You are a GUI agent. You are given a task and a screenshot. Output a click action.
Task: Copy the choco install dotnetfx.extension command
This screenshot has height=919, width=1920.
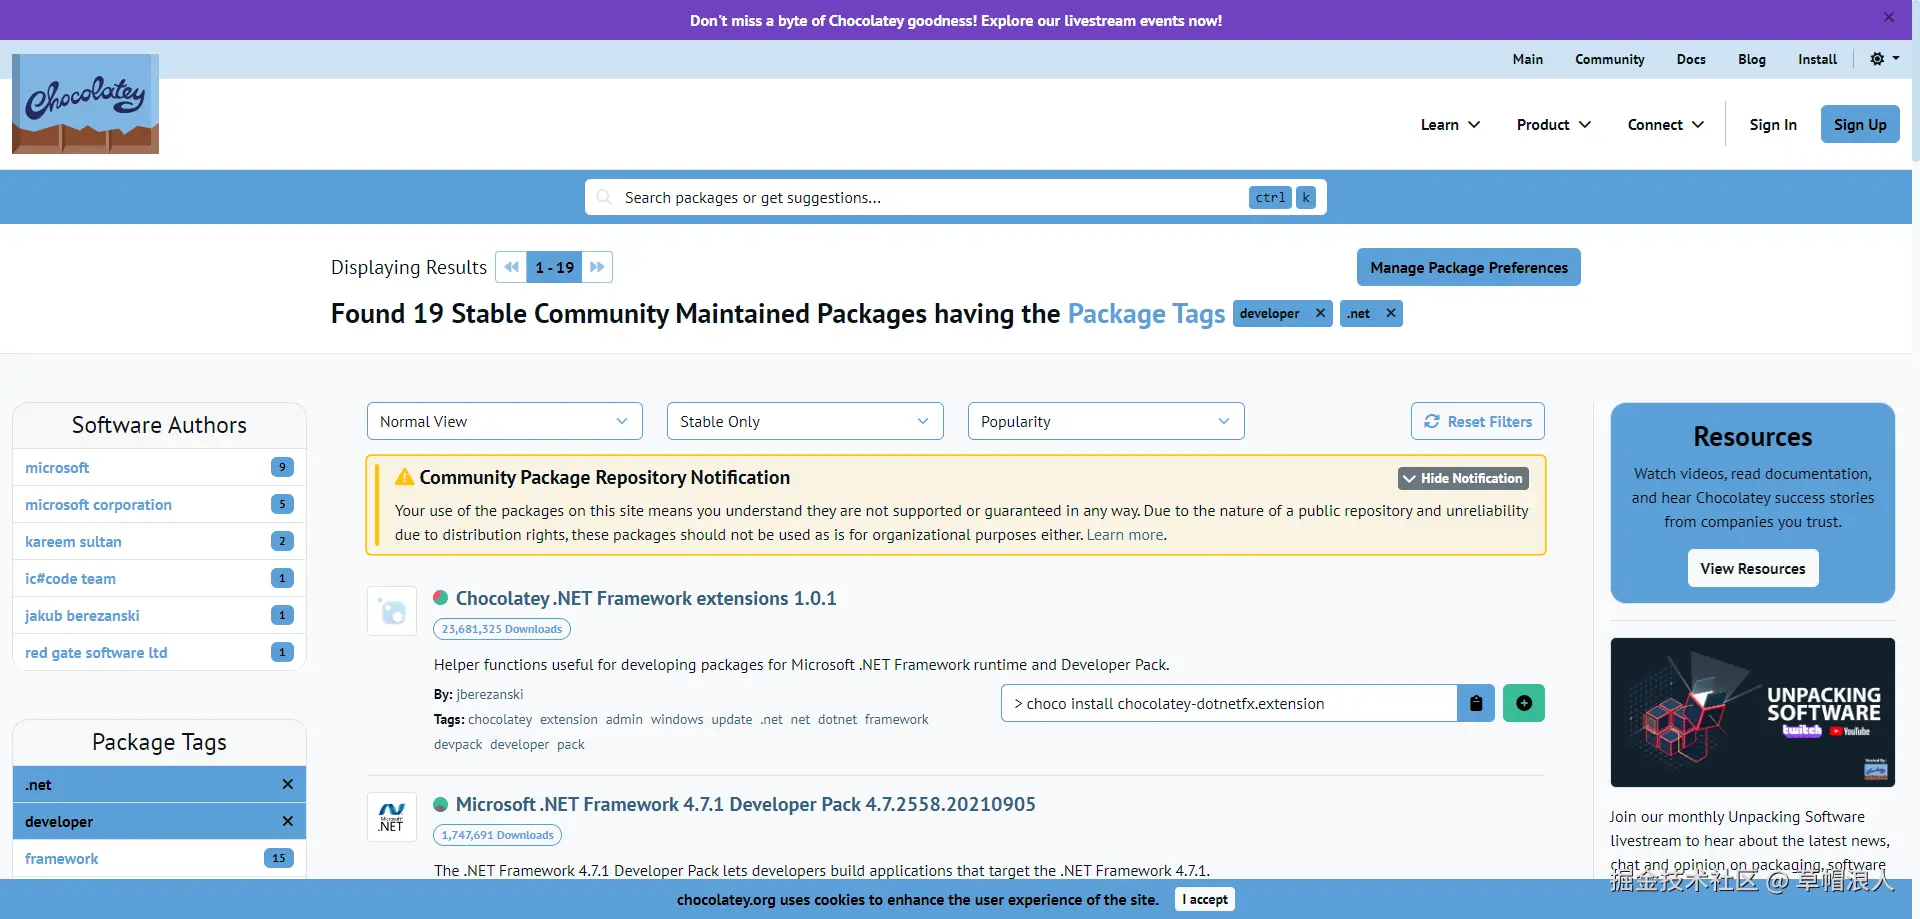1476,703
